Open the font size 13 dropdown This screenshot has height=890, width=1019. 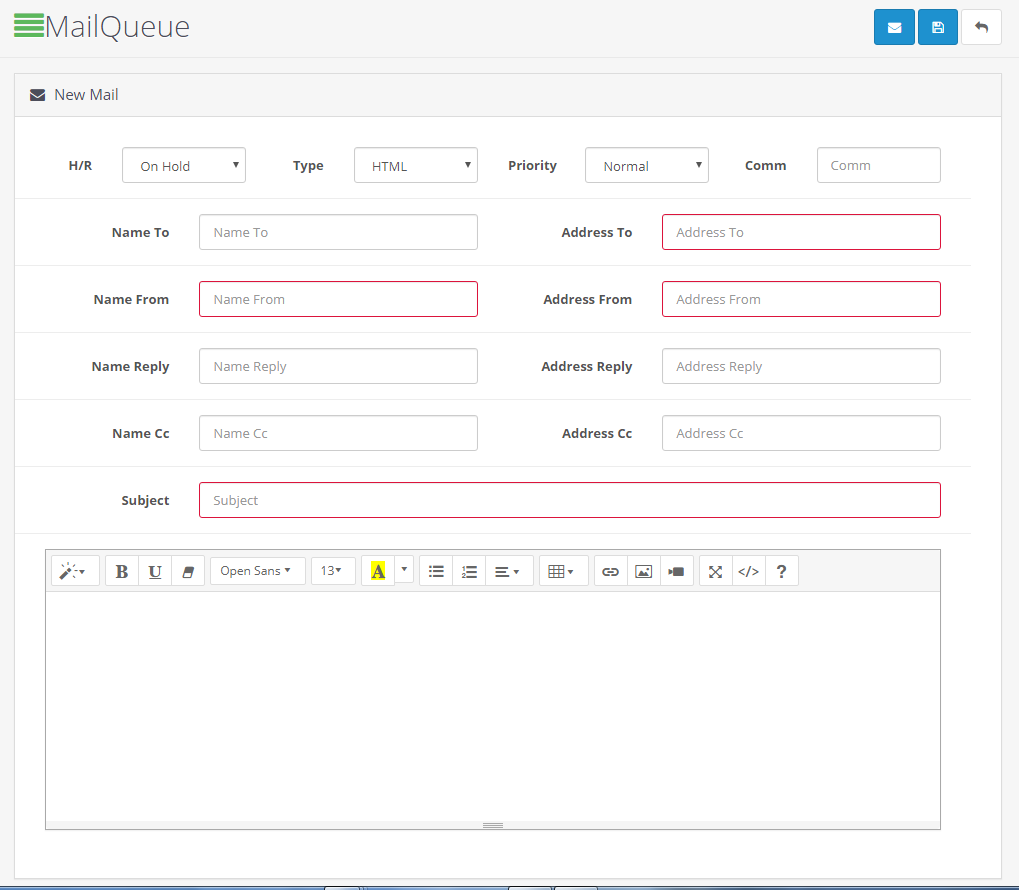(333, 570)
